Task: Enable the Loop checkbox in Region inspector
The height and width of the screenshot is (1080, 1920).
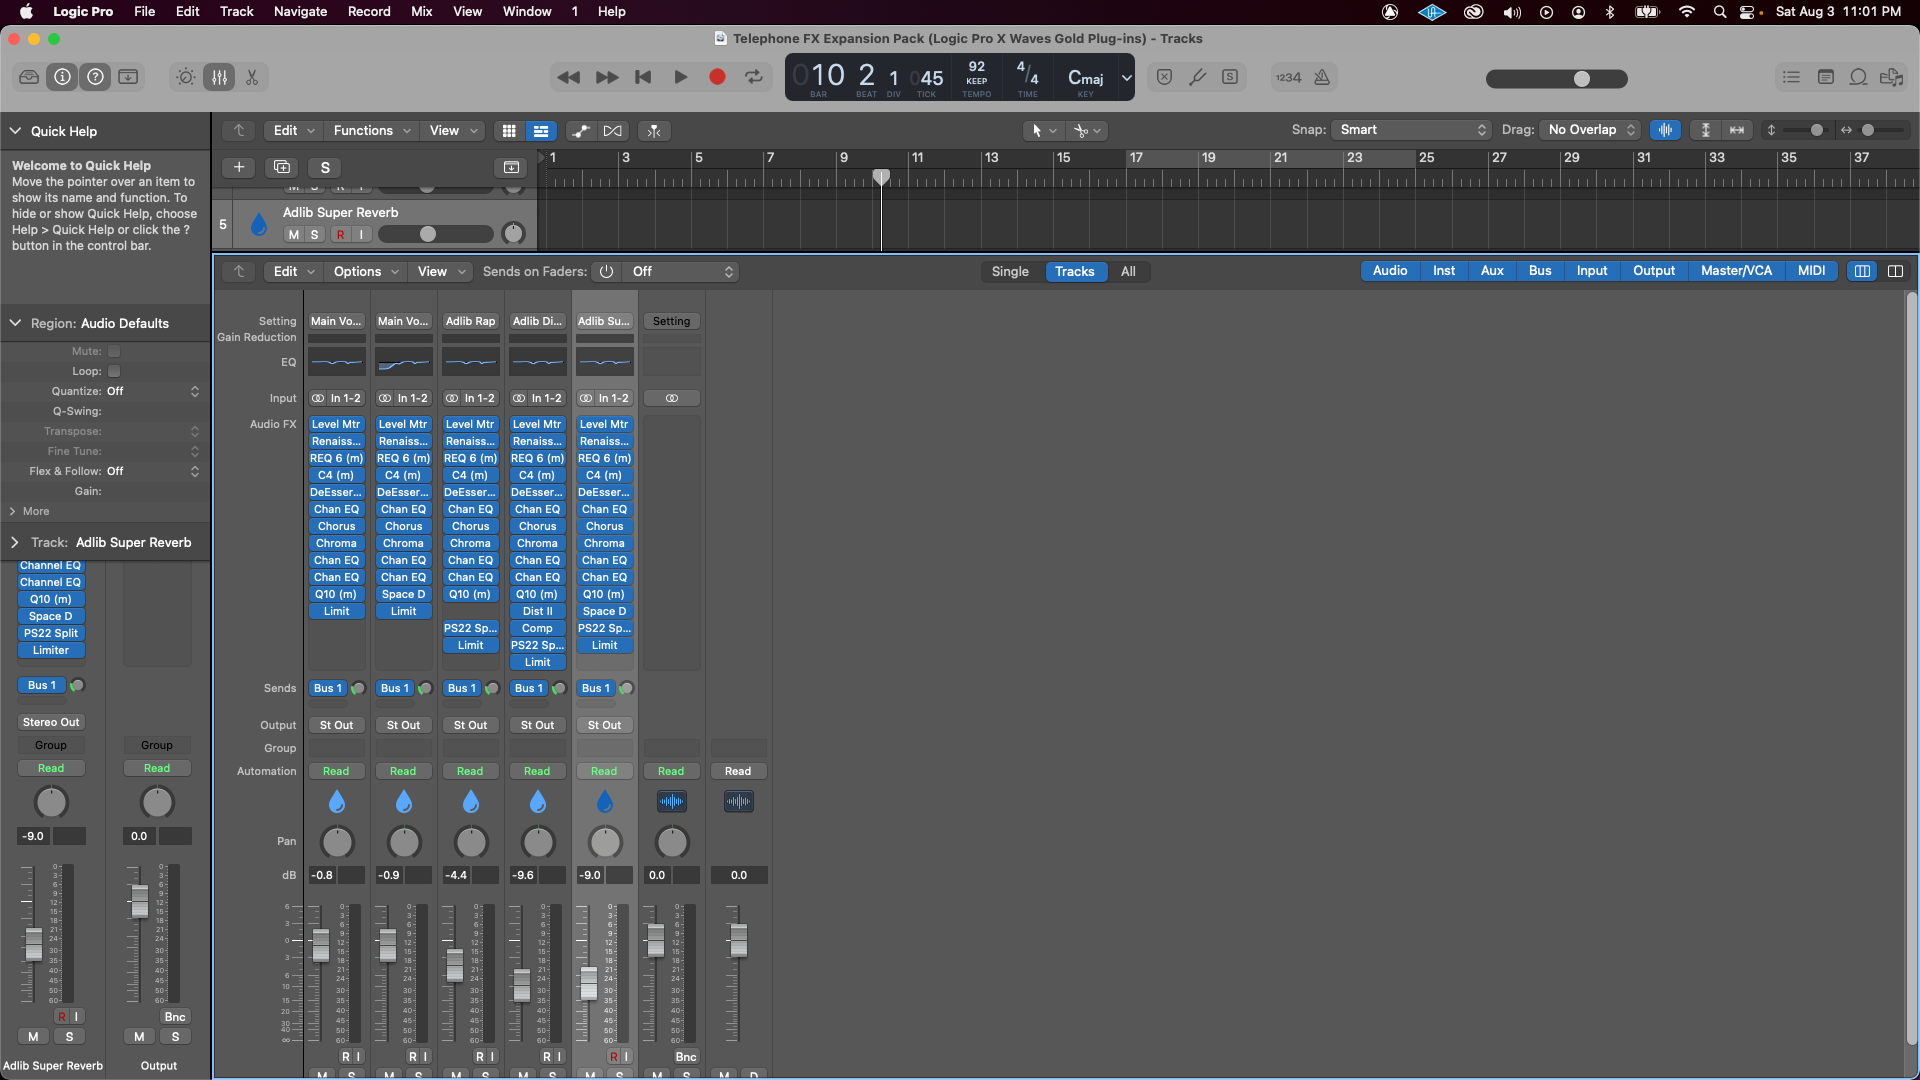Action: click(114, 371)
